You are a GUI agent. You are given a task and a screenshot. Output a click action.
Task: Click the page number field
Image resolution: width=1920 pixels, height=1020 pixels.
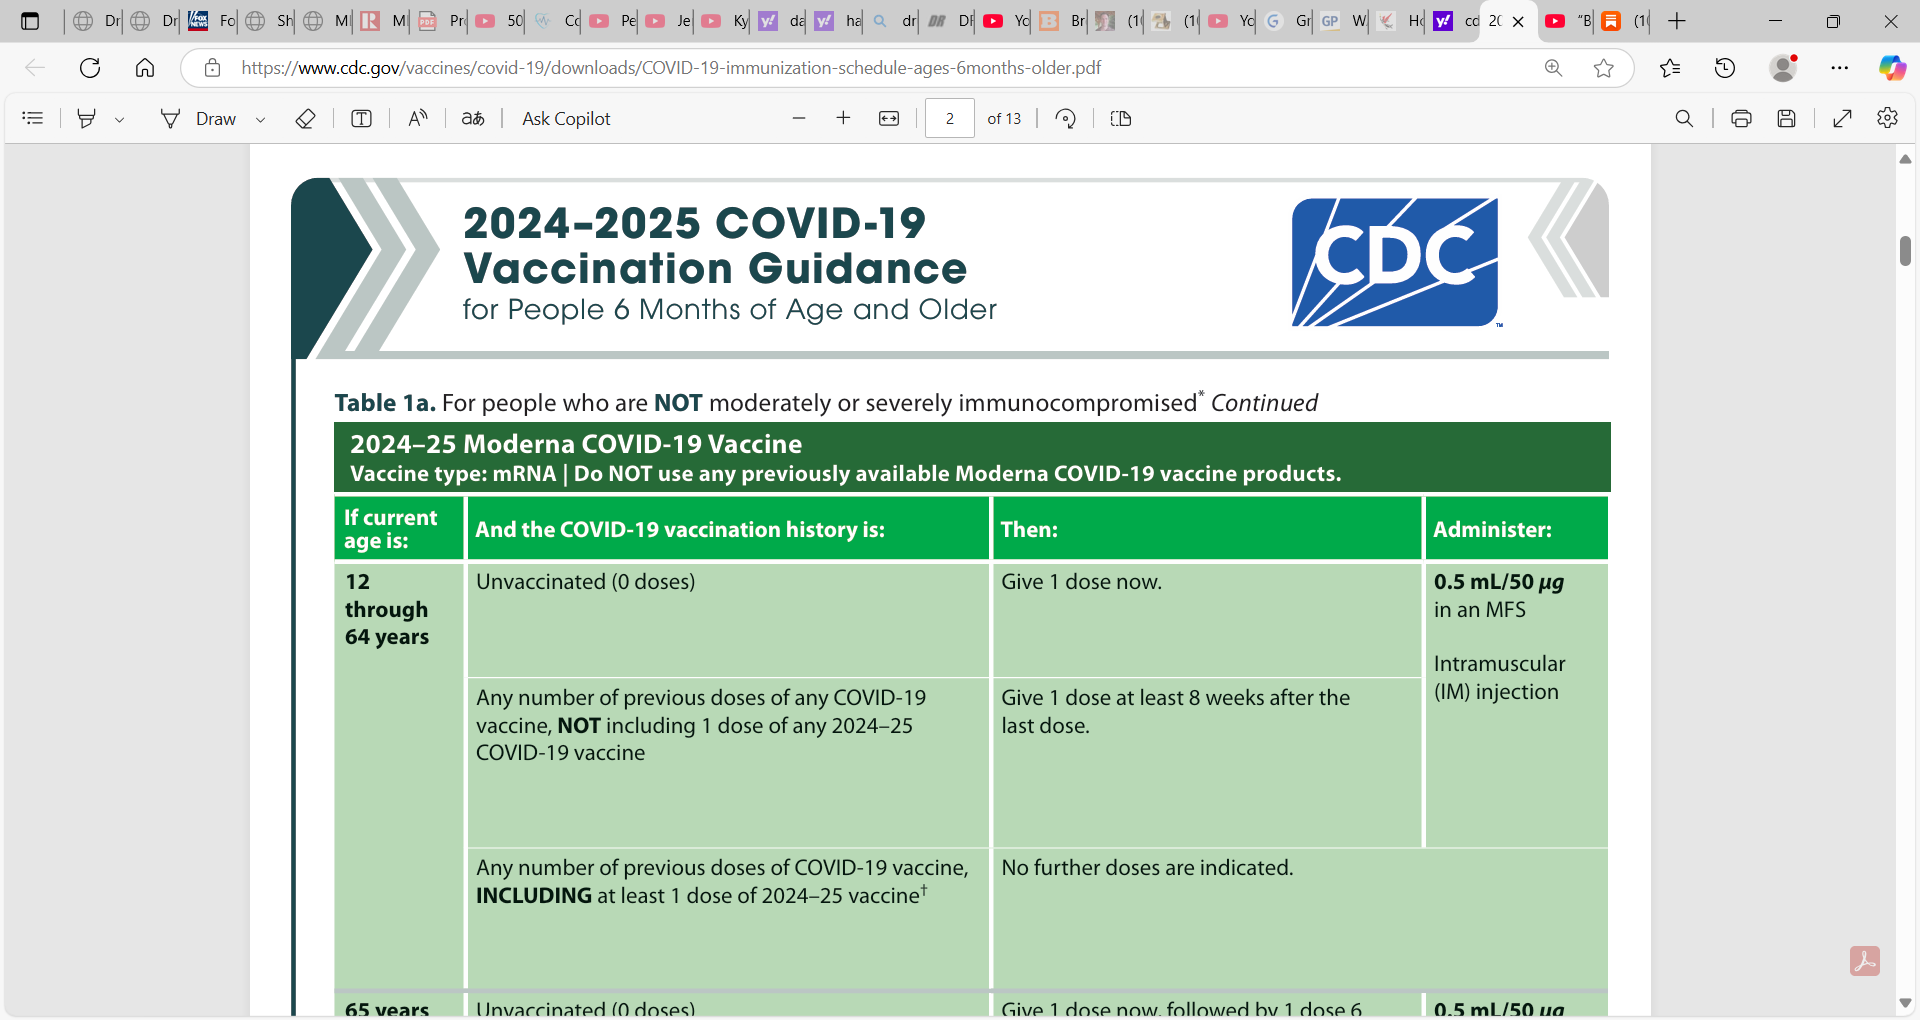tap(950, 118)
